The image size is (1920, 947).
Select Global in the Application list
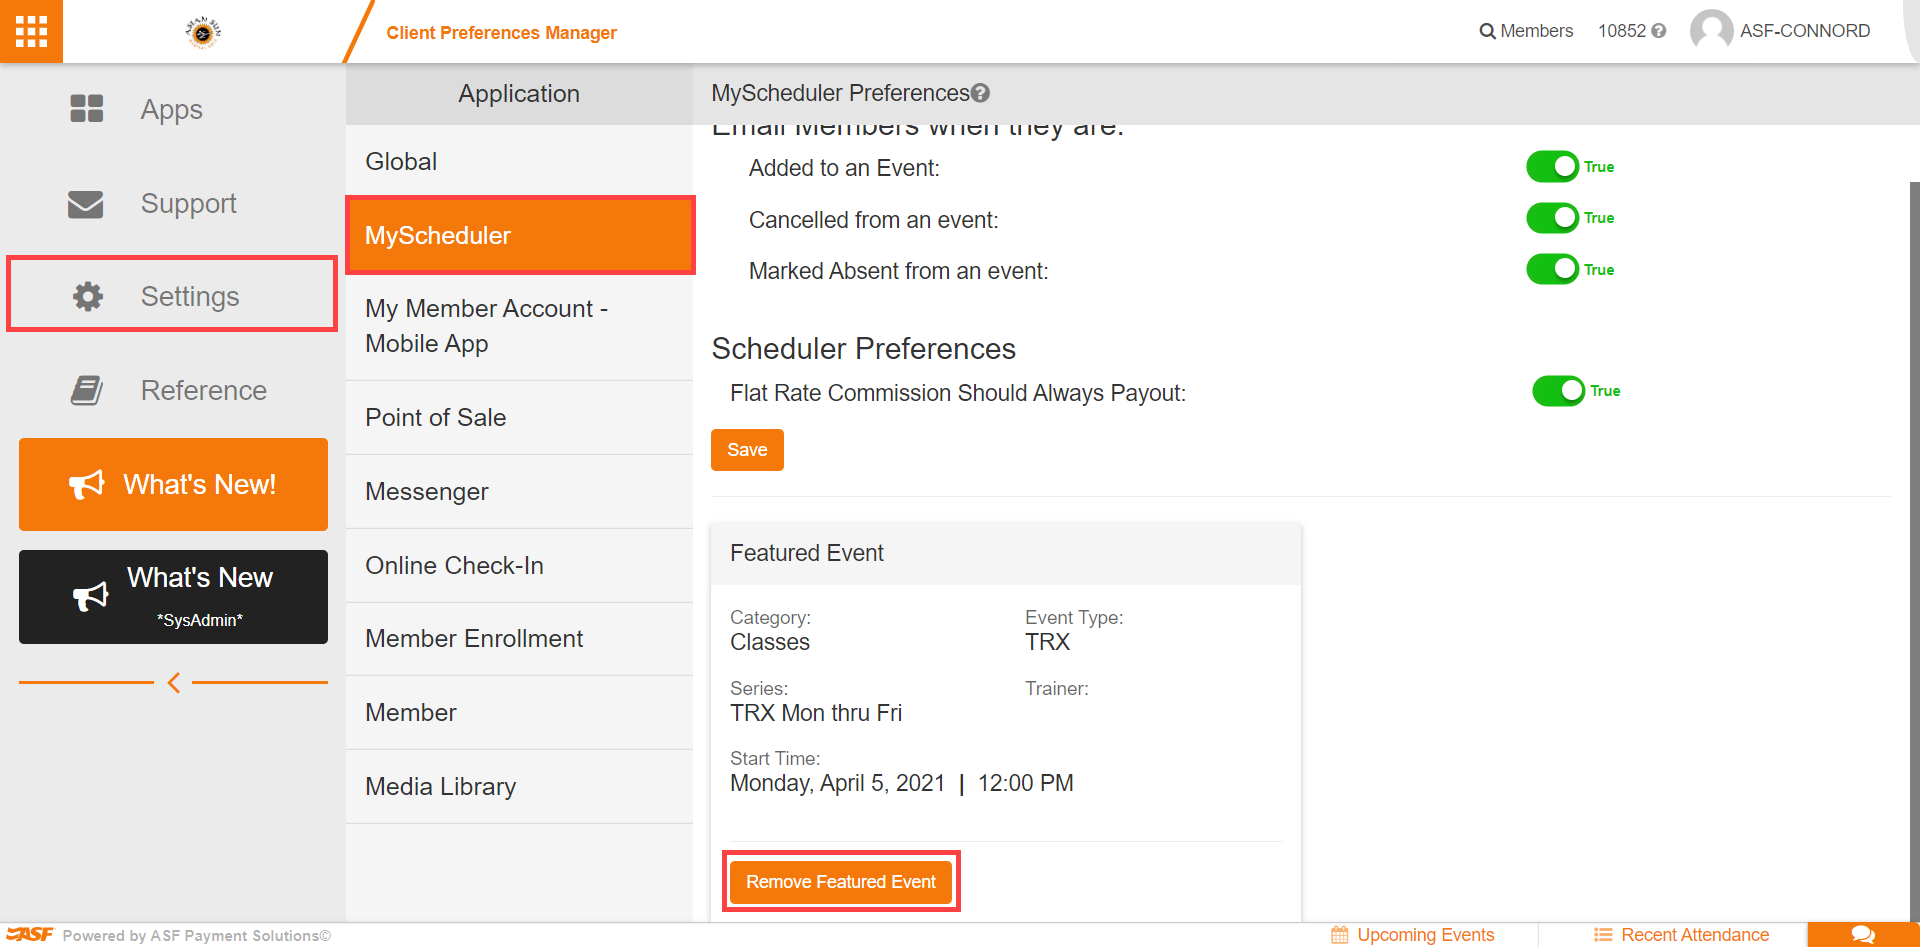point(519,162)
